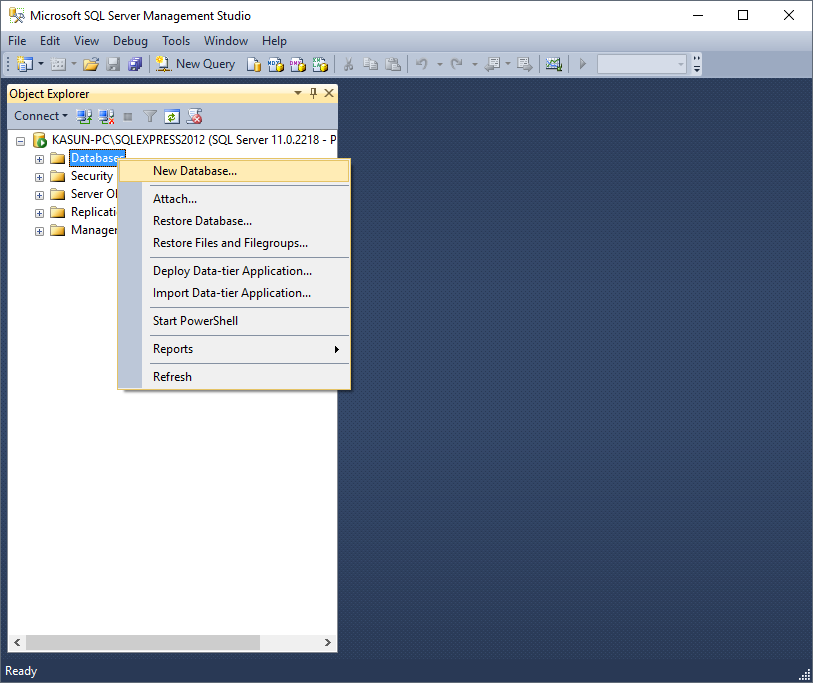The width and height of the screenshot is (813, 683).
Task: Click the Open File folder icon
Action: tap(91, 64)
